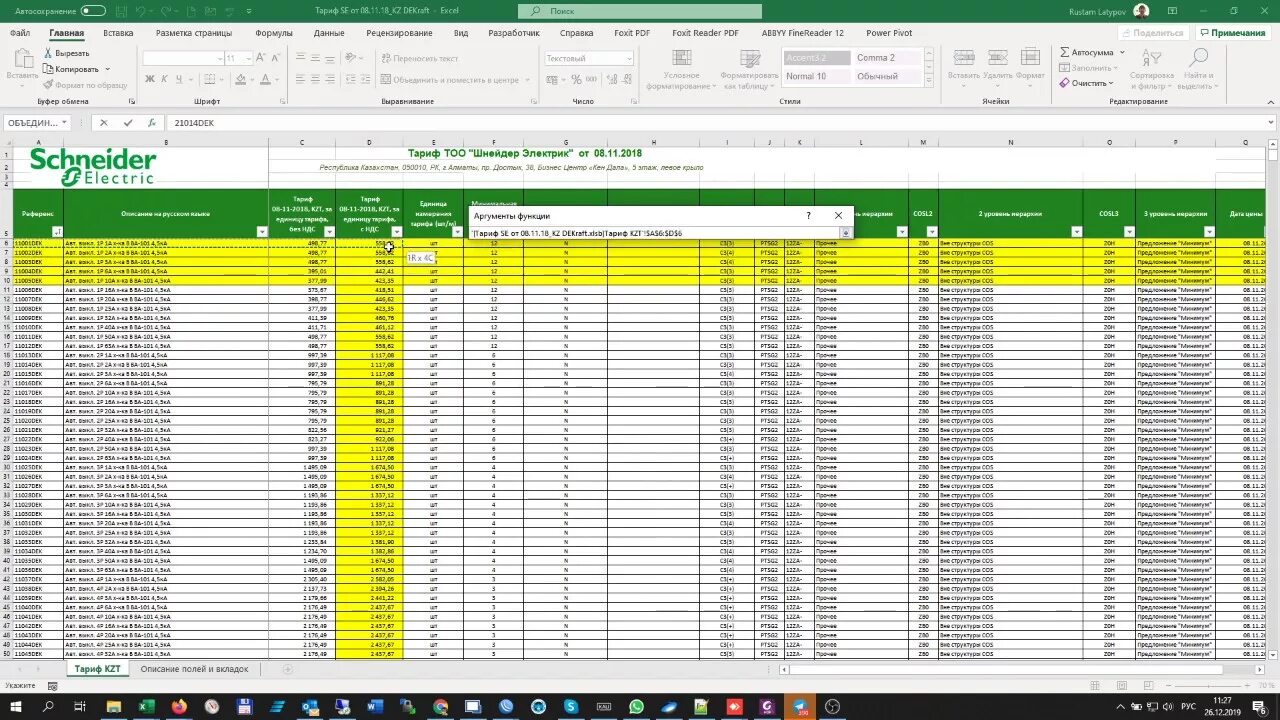Switch to the Формулы tab

(x=274, y=33)
